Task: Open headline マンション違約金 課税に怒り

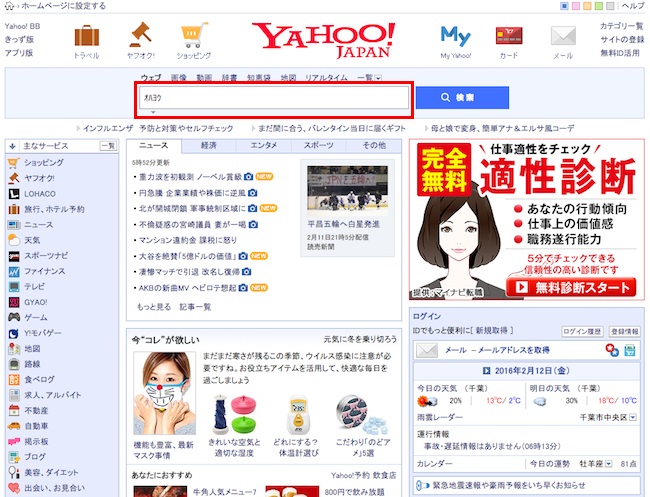Action: point(188,240)
